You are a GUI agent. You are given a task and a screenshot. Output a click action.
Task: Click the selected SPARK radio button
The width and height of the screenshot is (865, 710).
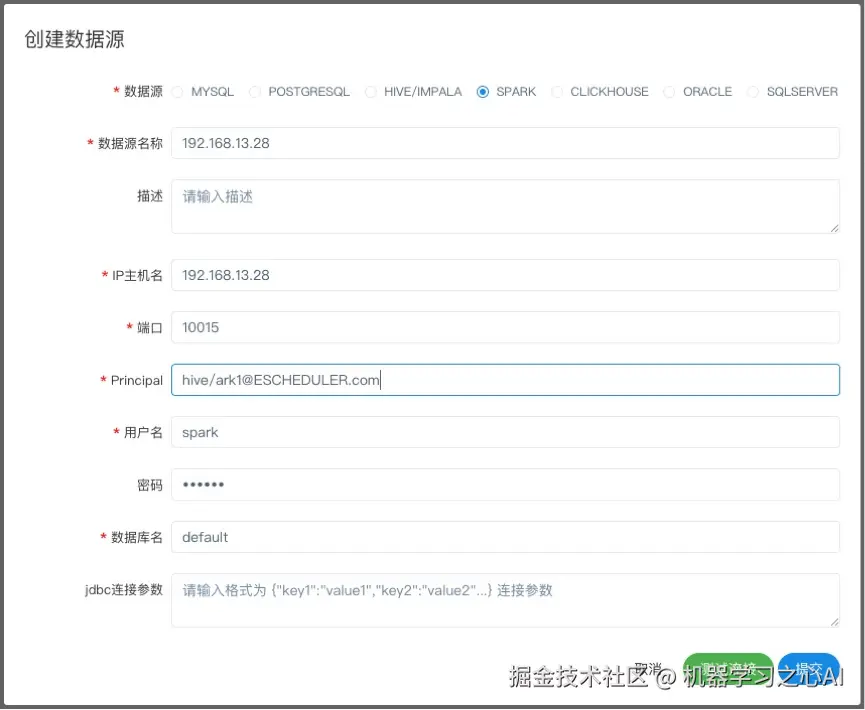pos(483,92)
